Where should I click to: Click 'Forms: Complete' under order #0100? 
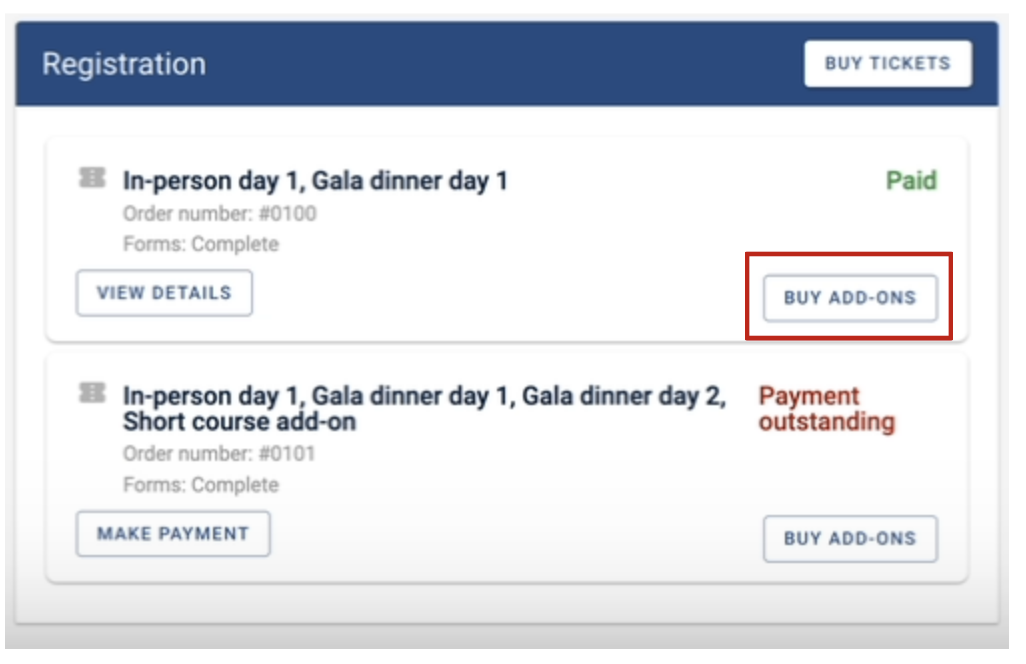coord(201,244)
